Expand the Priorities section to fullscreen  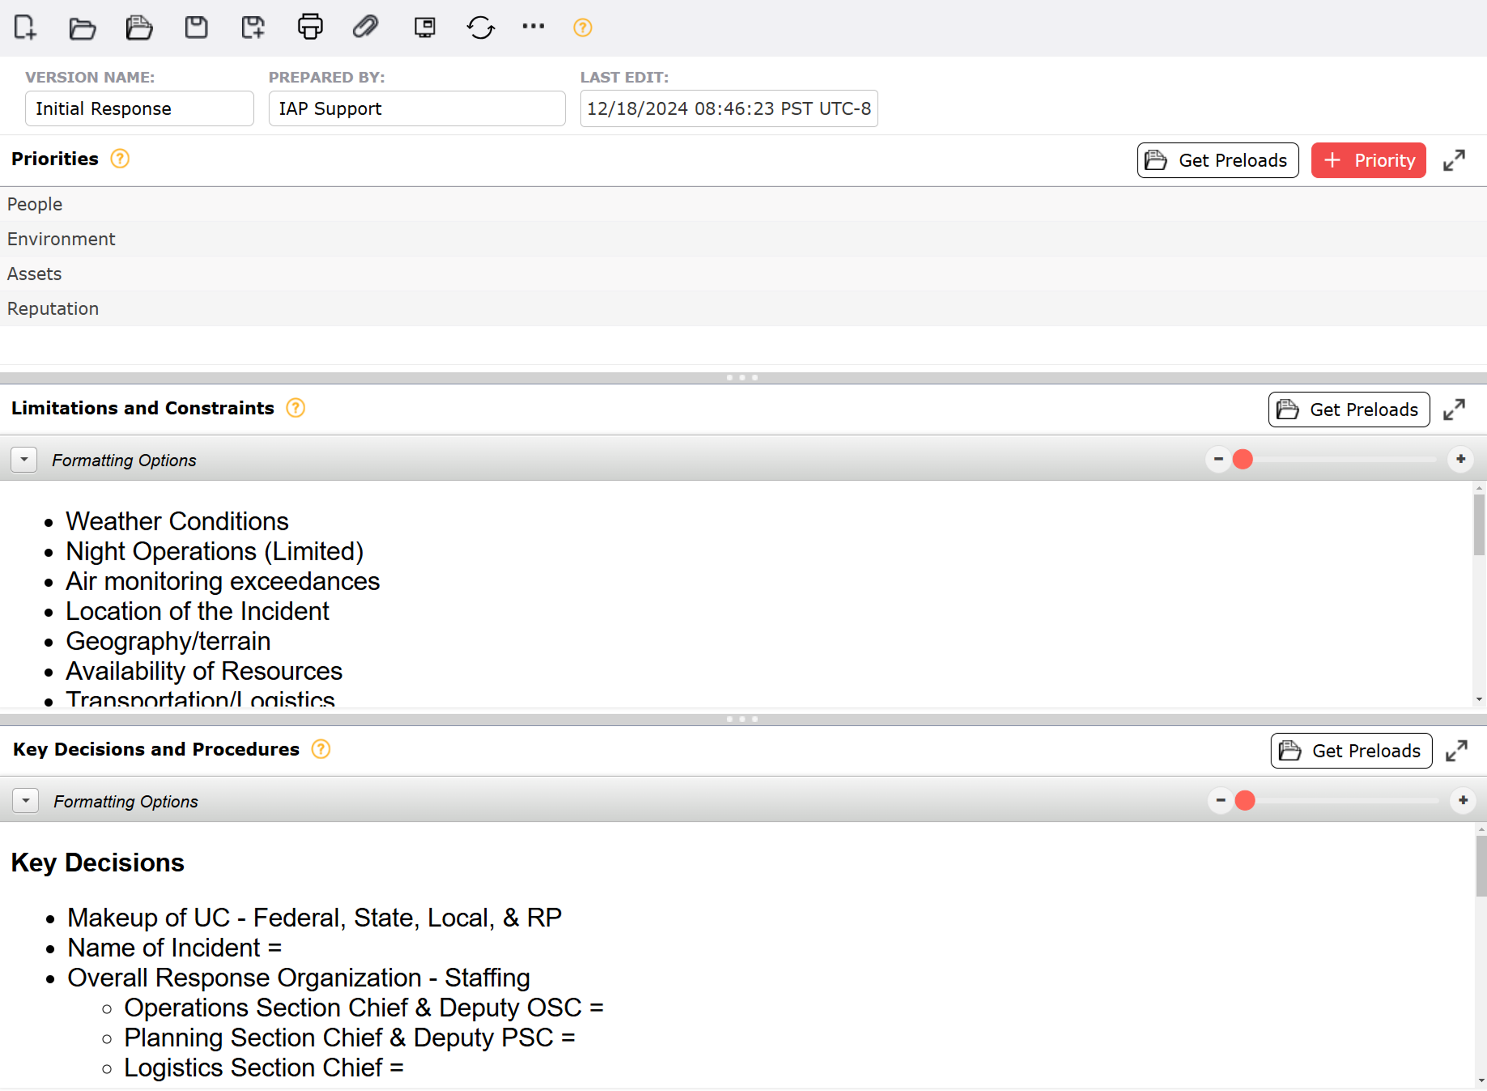coord(1454,160)
